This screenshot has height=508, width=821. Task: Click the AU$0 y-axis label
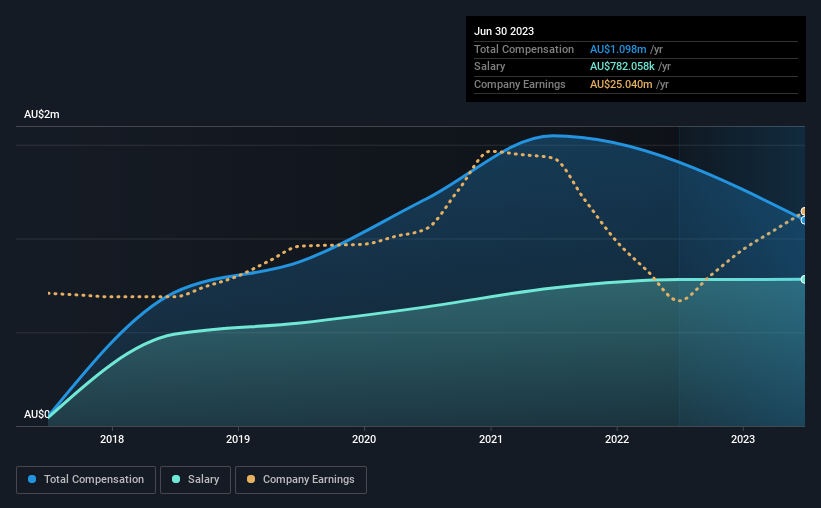(37, 414)
